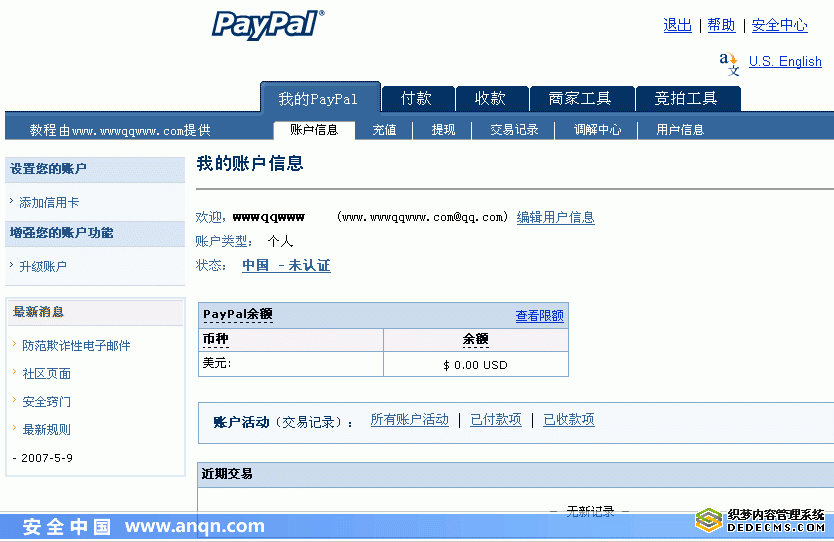834x542 pixels.
Task: Open the 用户信息 sub-tab
Action: point(680,130)
